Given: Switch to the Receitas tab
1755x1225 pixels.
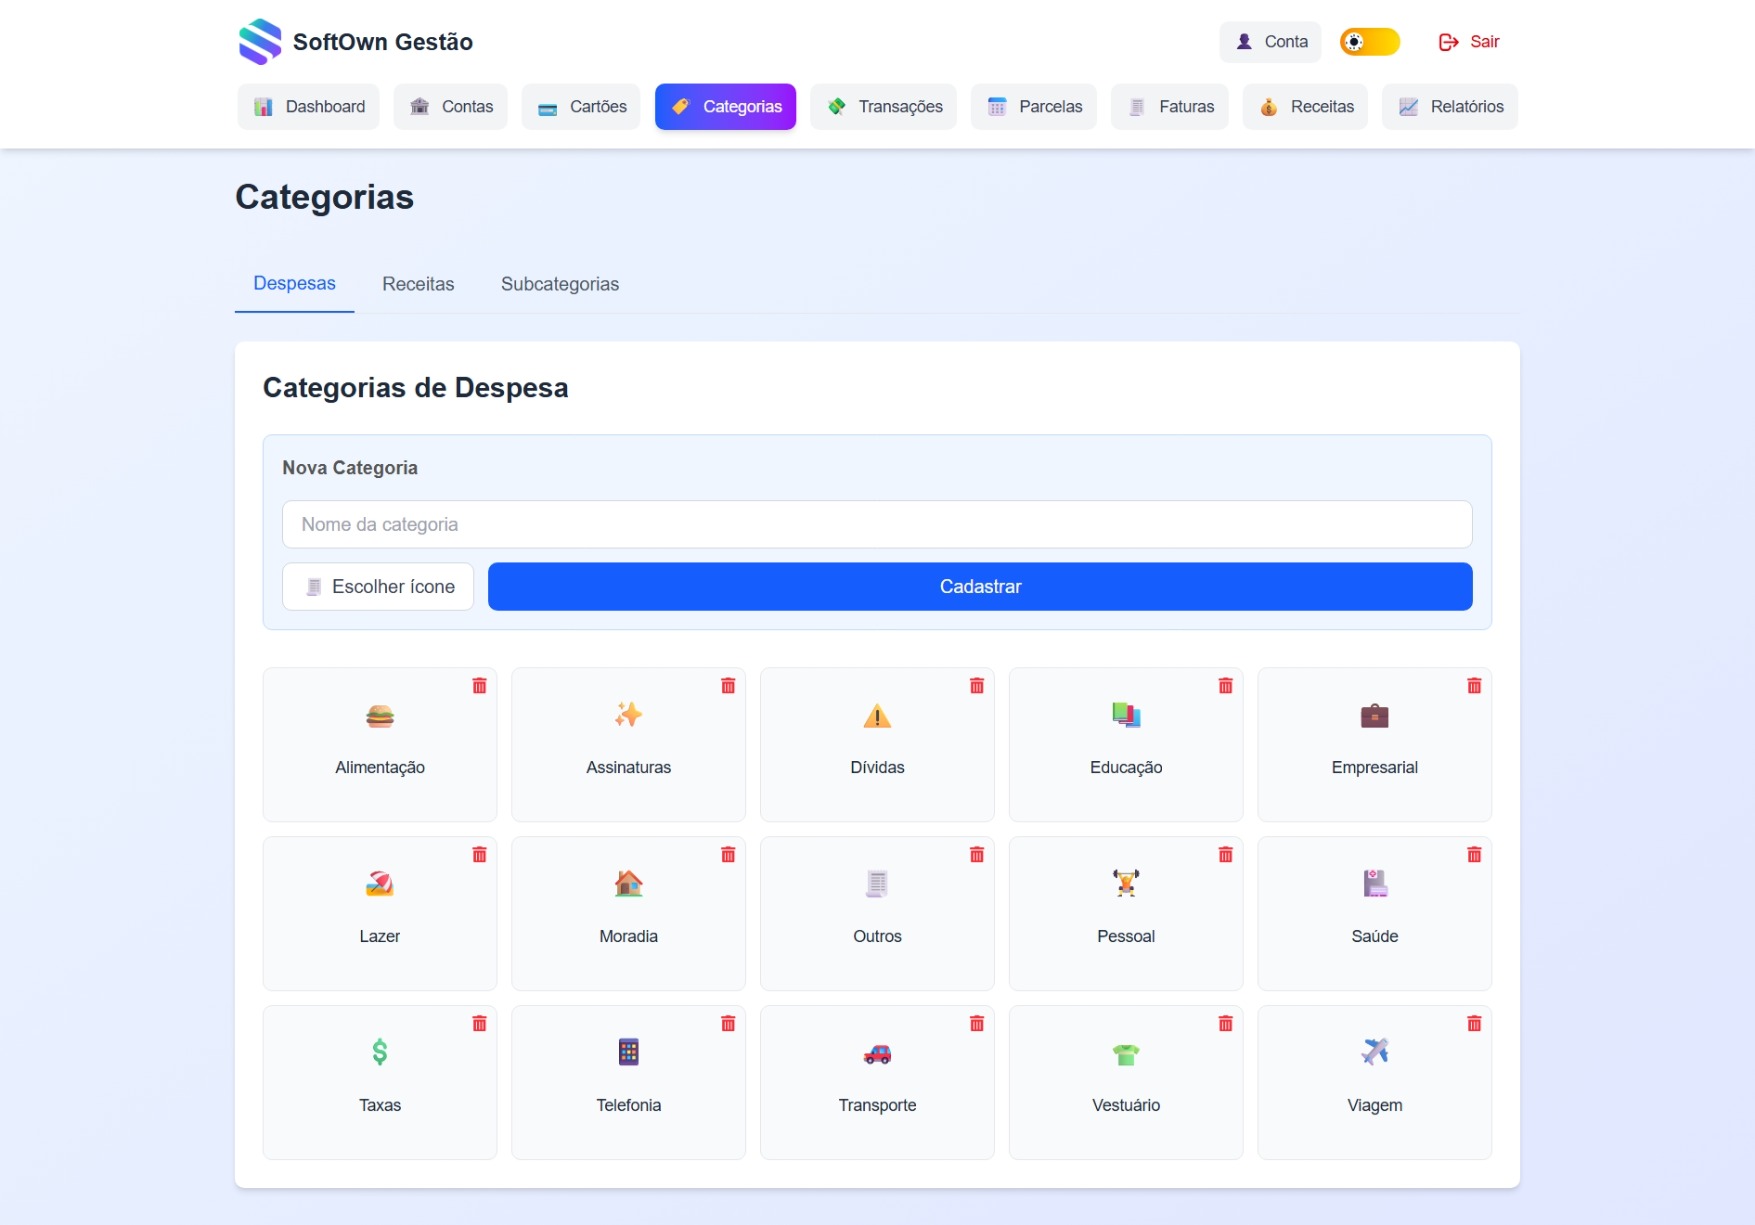Looking at the screenshot, I should [x=418, y=284].
